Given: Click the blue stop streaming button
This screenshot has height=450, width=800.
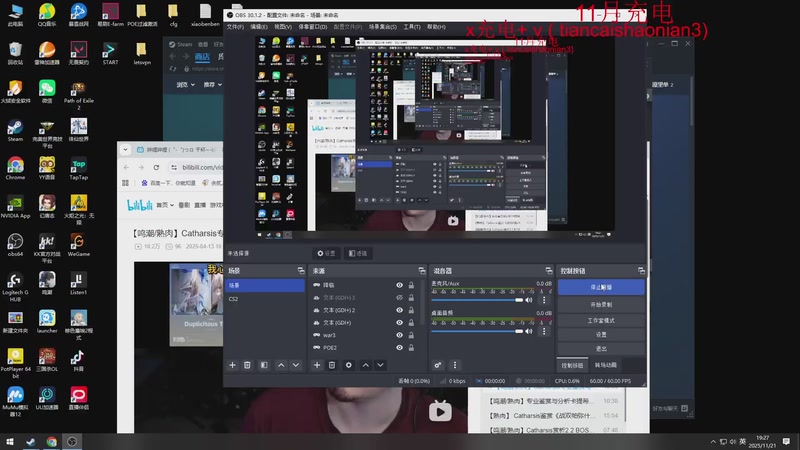Looking at the screenshot, I should click(601, 287).
